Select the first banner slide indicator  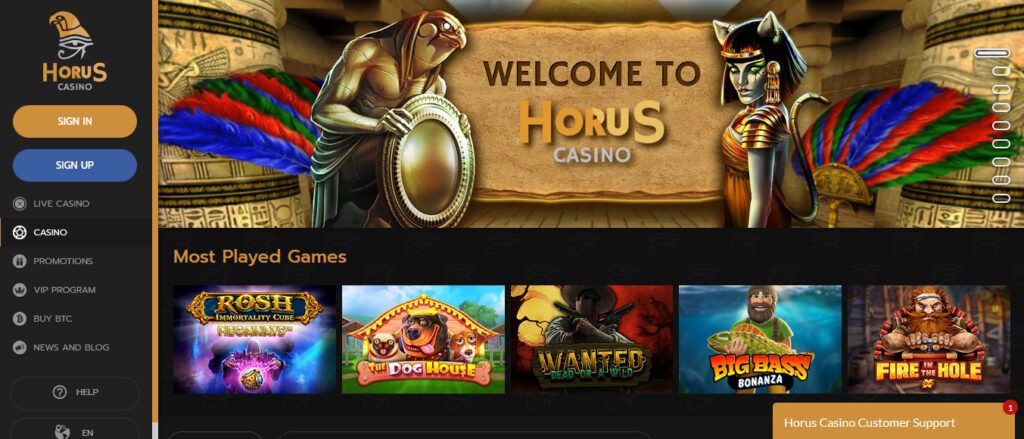993,54
